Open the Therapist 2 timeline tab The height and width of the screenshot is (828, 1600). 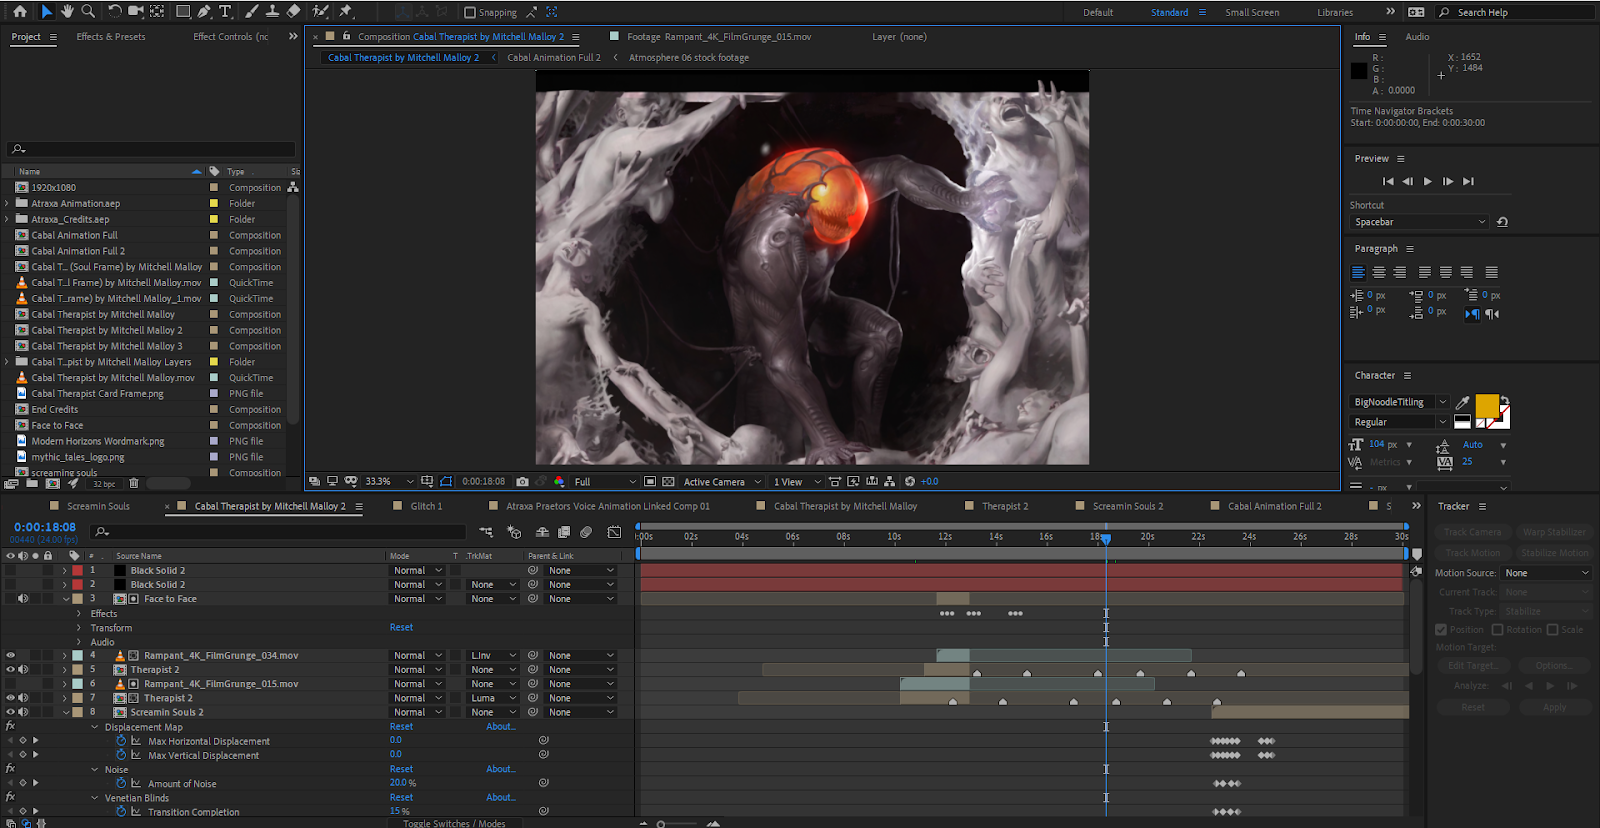coord(1005,506)
